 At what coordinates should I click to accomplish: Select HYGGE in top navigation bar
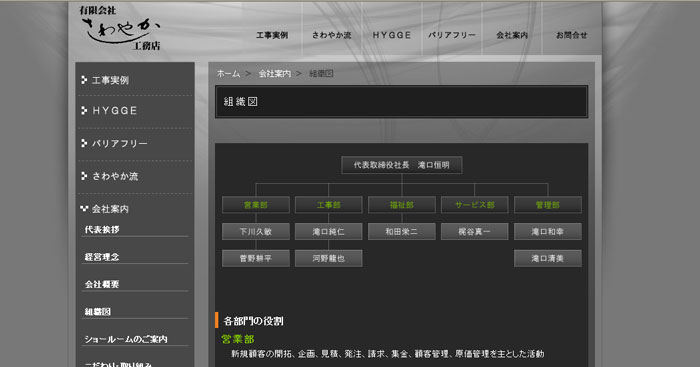[x=392, y=35]
